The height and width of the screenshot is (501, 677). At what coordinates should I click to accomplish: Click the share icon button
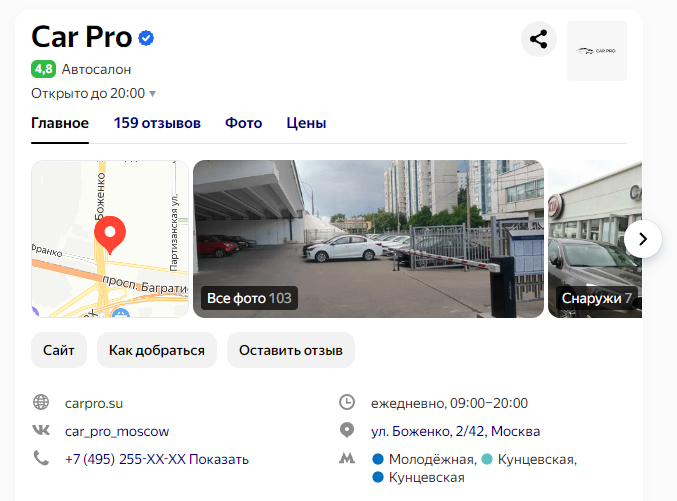[538, 39]
